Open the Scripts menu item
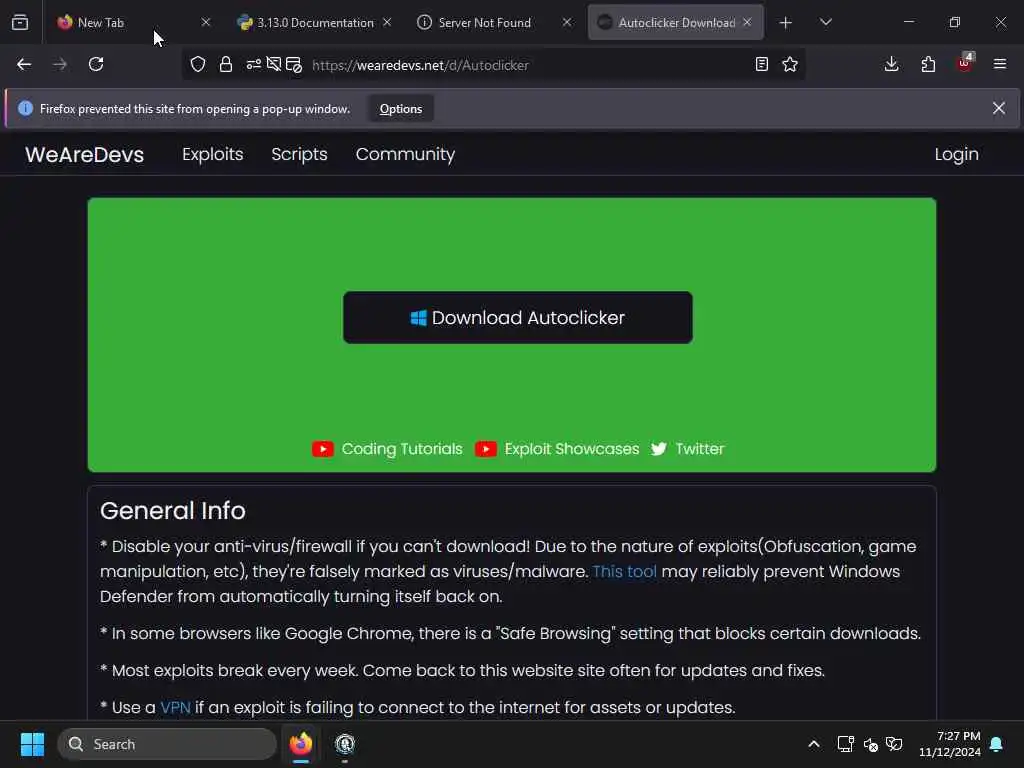The height and width of the screenshot is (768, 1024). tap(299, 154)
